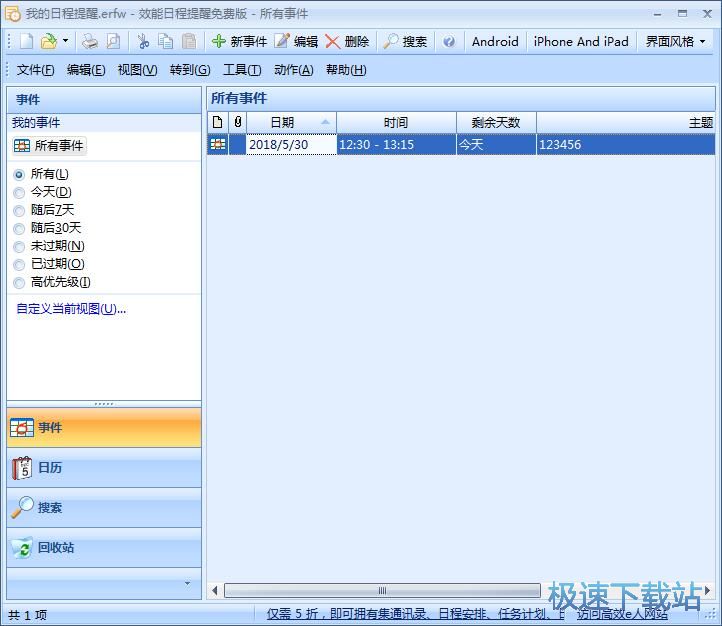Image resolution: width=722 pixels, height=626 pixels.
Task: Select the 随后7天 filter radio button
Action: point(19,210)
